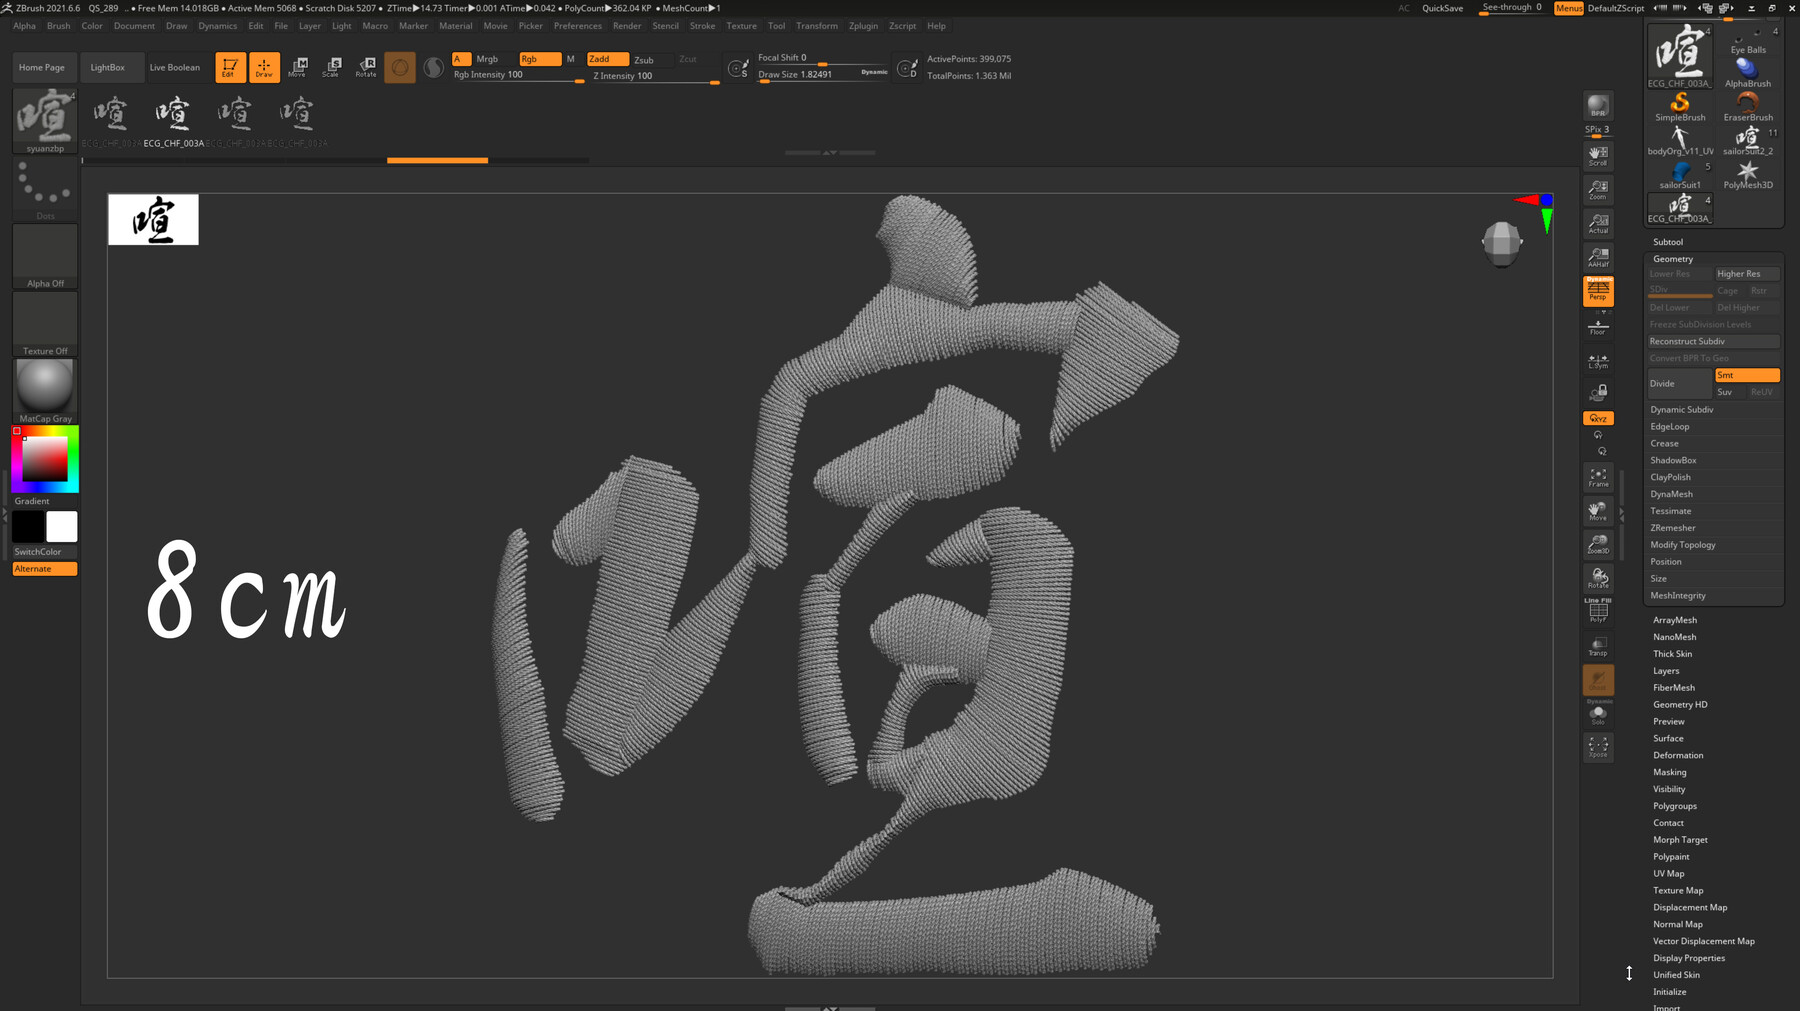
Task: Open the BPR render icon
Action: pyautogui.click(x=1597, y=105)
